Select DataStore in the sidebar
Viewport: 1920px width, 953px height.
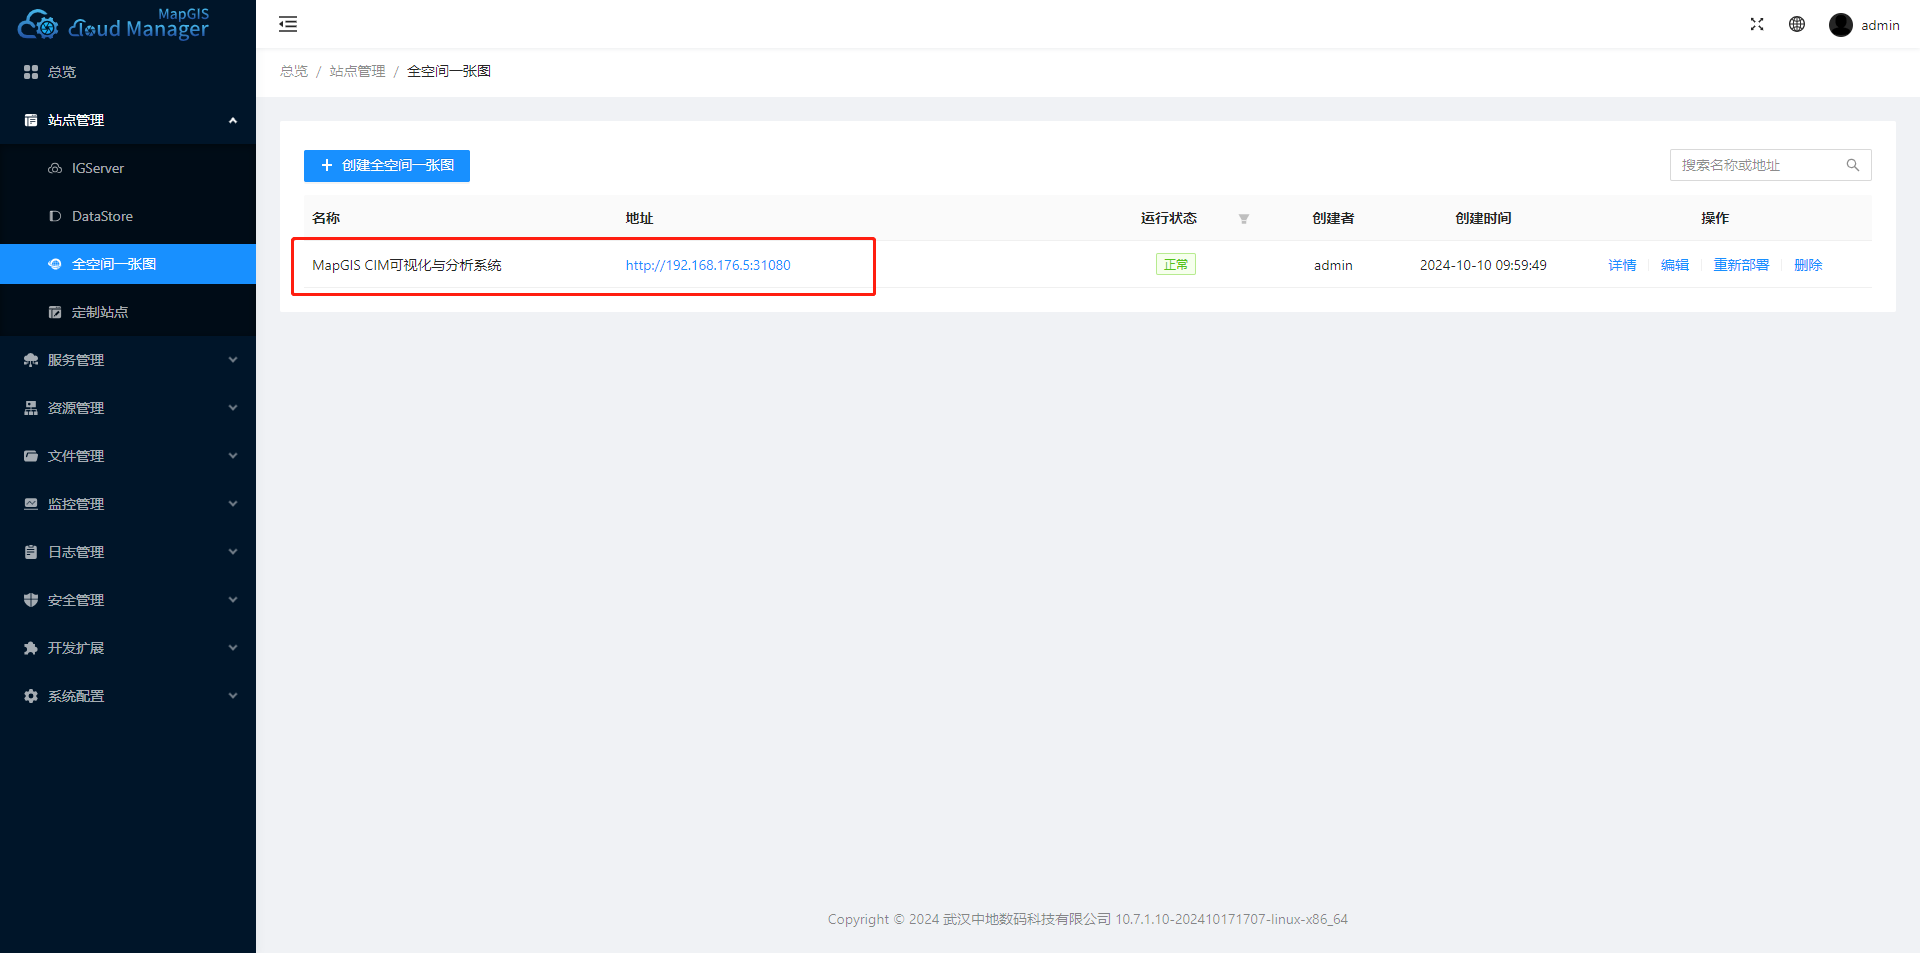tap(128, 216)
